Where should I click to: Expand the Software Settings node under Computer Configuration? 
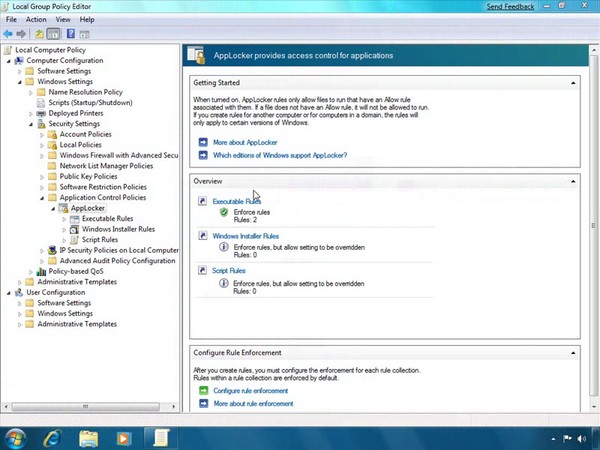click(x=20, y=71)
